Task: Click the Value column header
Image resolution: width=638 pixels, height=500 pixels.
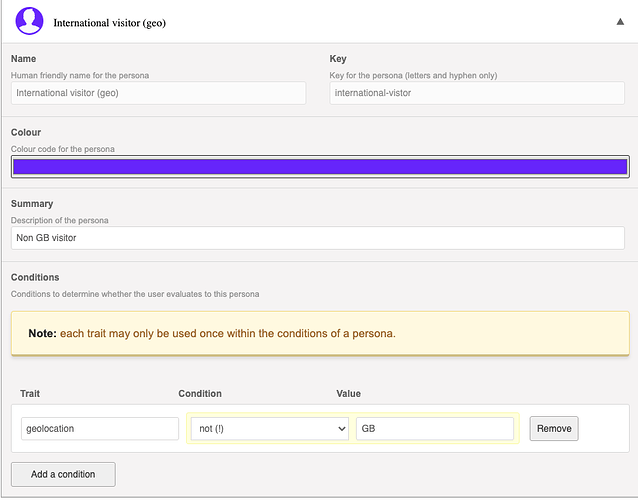Action: [x=348, y=393]
